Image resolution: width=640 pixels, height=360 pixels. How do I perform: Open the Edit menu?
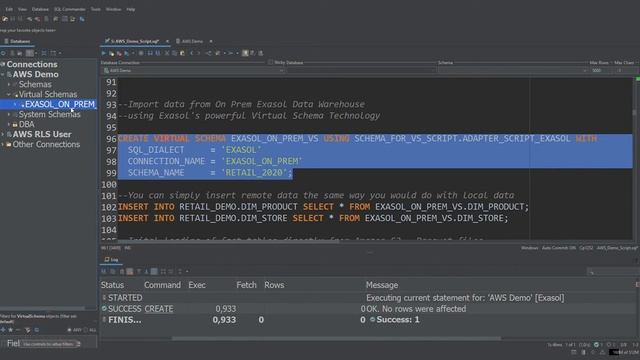9,9
